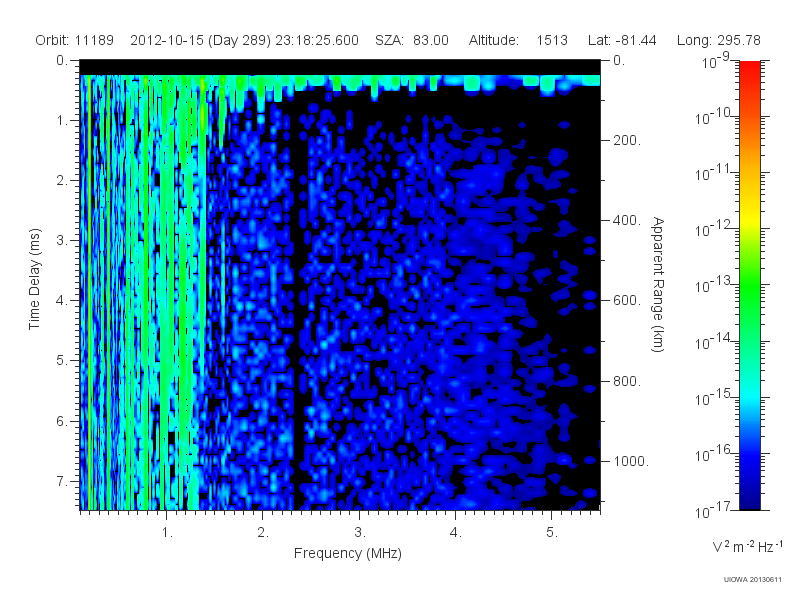Click the 'Altitude: 1513' header value
Screen dimensions: 800x600
click(x=518, y=40)
